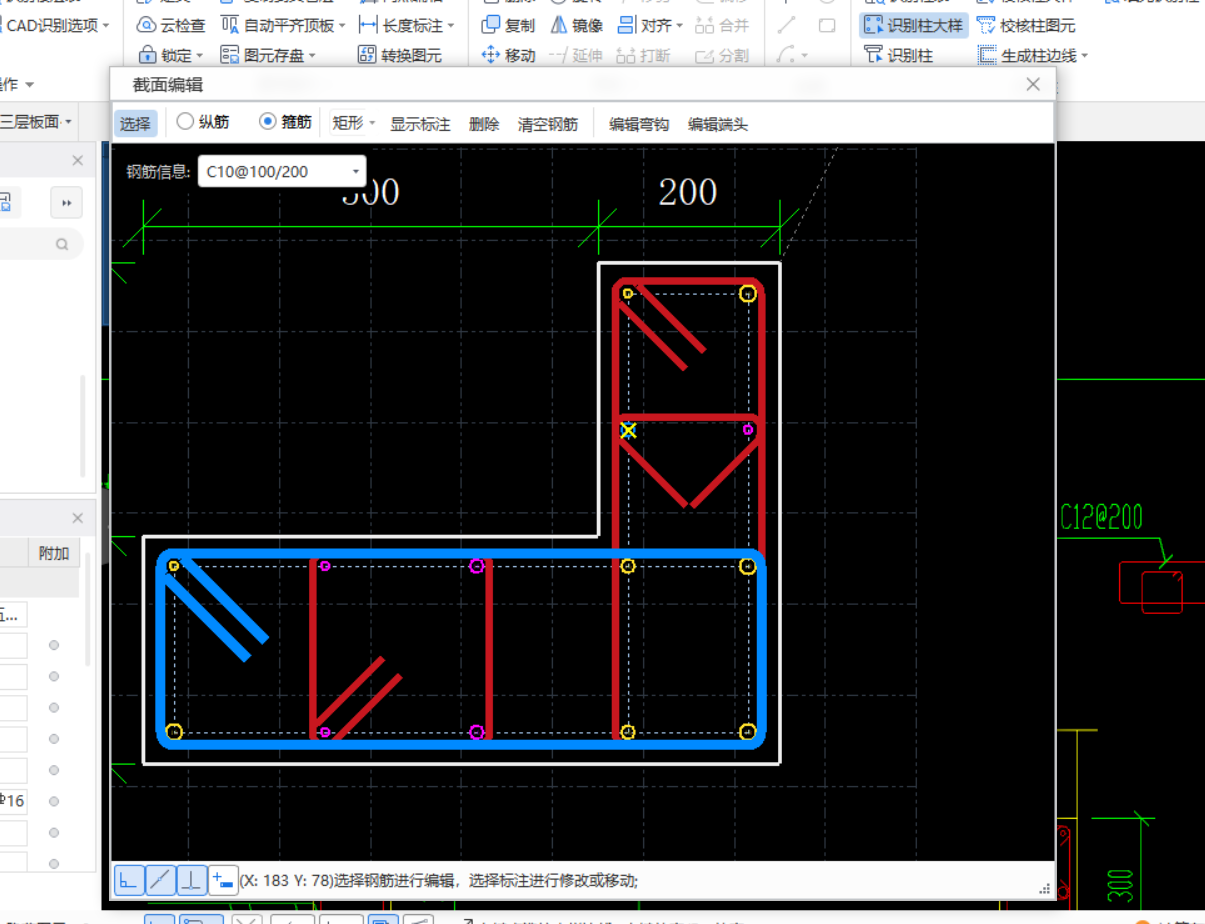The height and width of the screenshot is (924, 1205).
Task: Click the 复制 copy tool
Action: click(x=508, y=26)
